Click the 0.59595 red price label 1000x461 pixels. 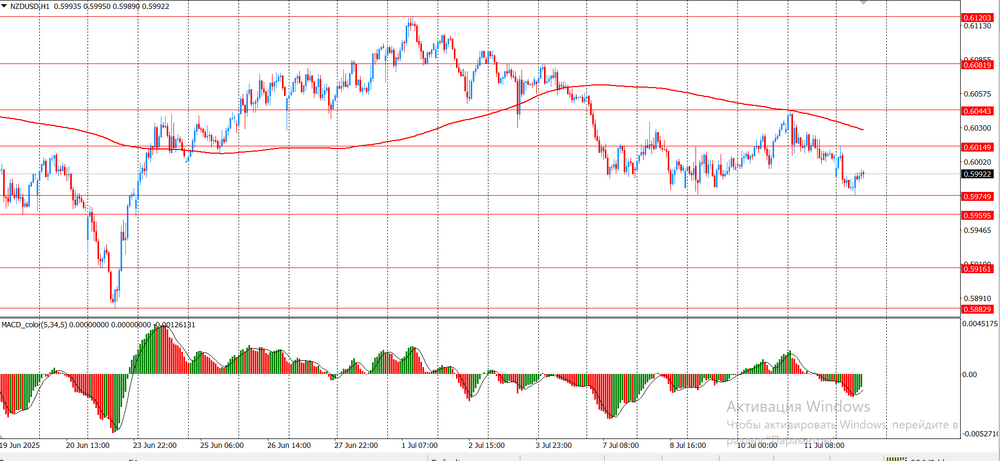click(x=977, y=215)
